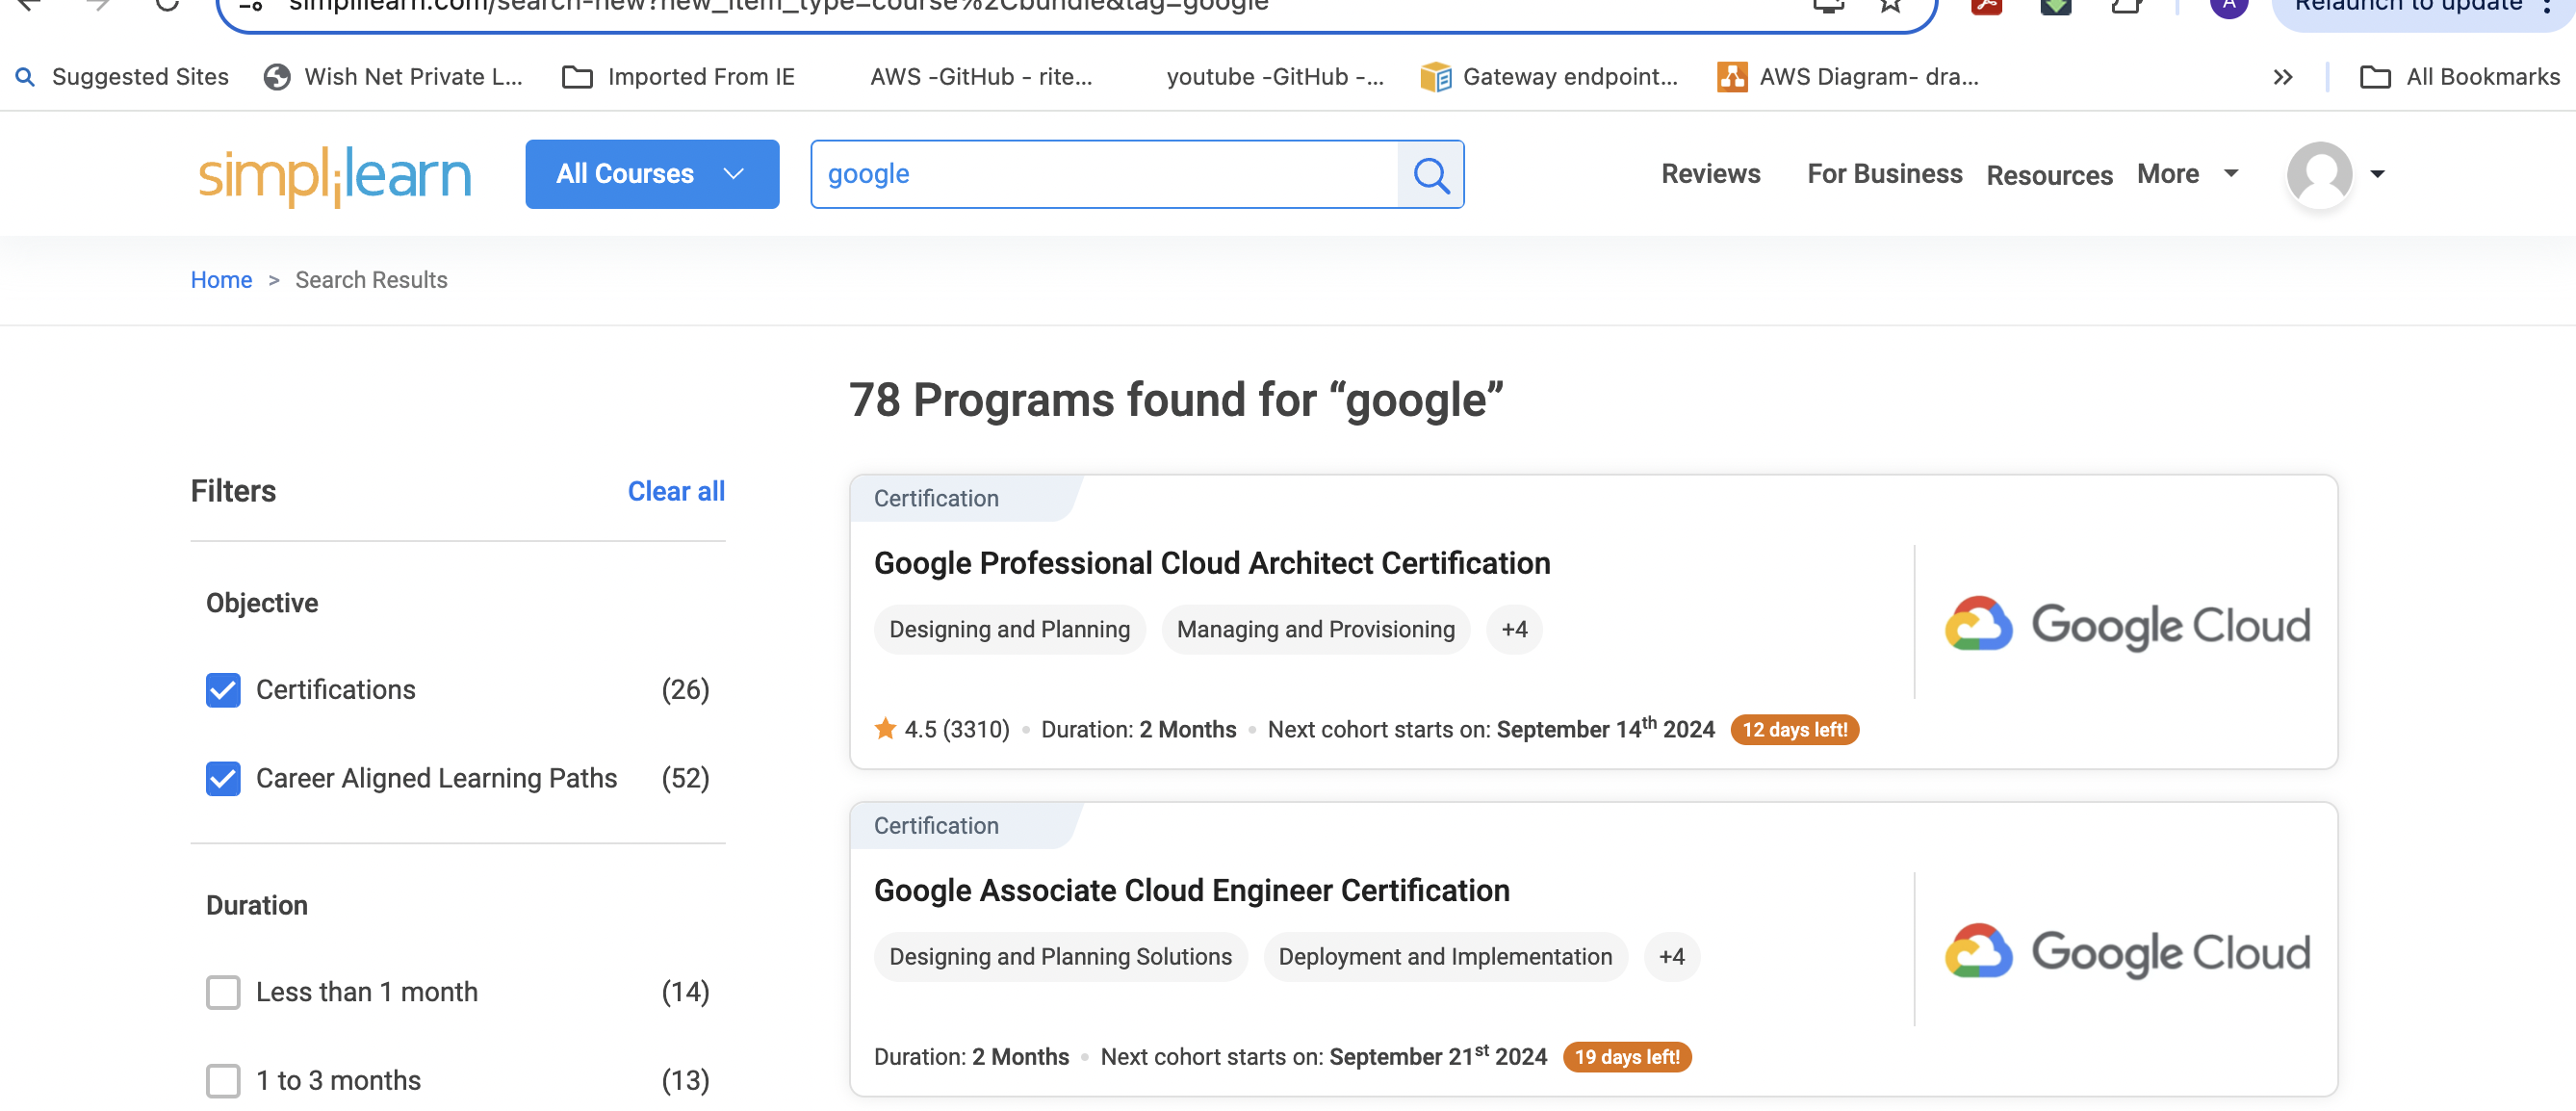Check the Less than 1 month filter

coord(223,992)
